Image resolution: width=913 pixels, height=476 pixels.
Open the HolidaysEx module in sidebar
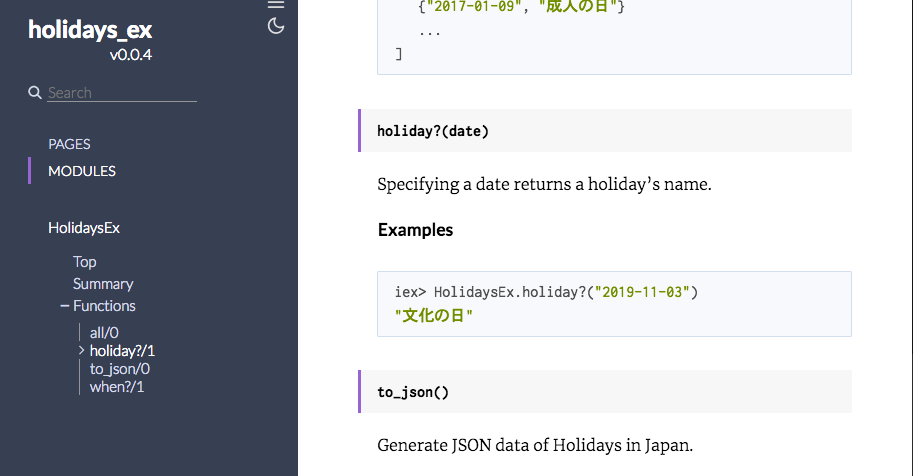tap(84, 228)
